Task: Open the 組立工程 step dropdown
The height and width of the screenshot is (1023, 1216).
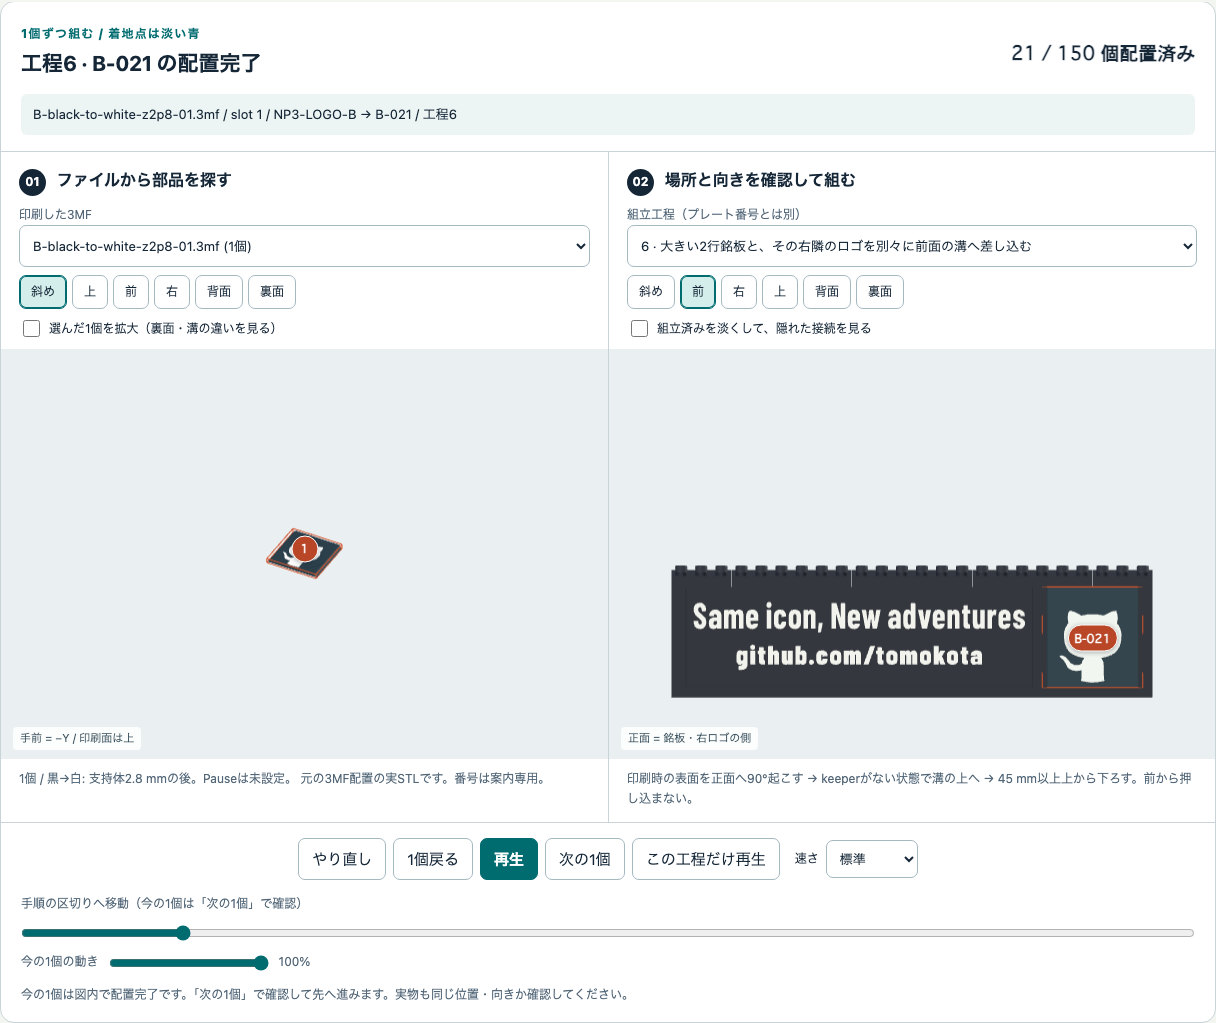Action: point(912,246)
